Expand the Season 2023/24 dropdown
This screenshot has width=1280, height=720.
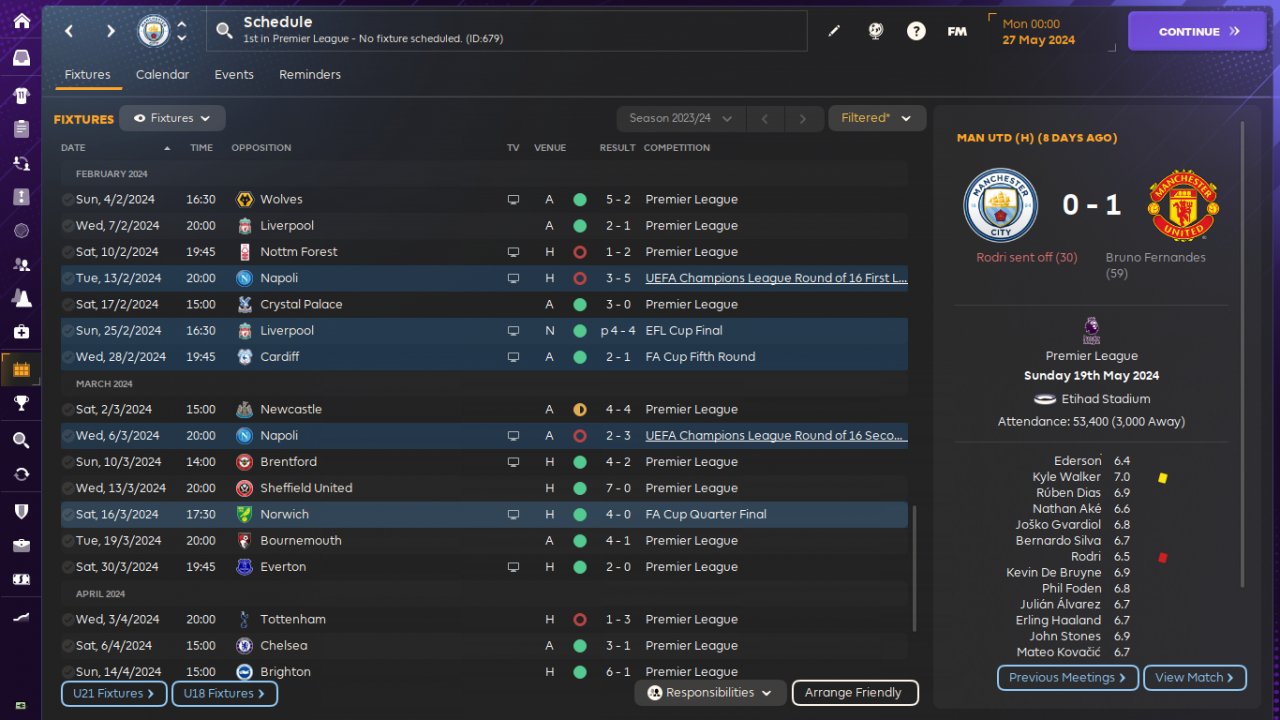tap(680, 118)
